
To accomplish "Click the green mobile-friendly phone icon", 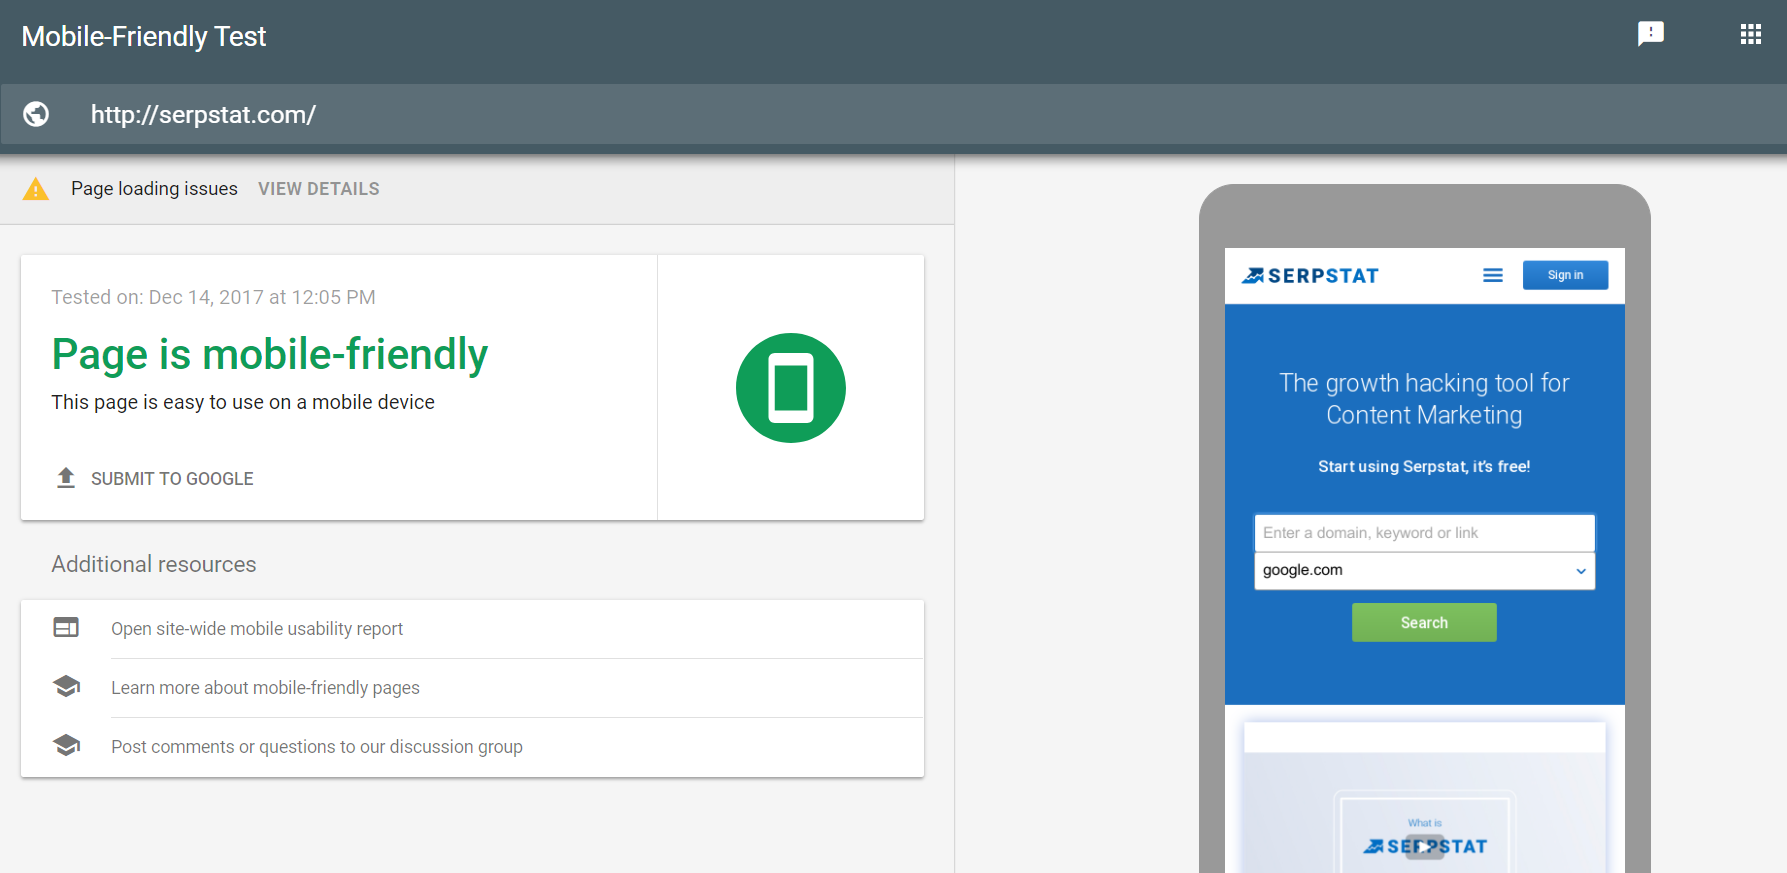I will [791, 388].
